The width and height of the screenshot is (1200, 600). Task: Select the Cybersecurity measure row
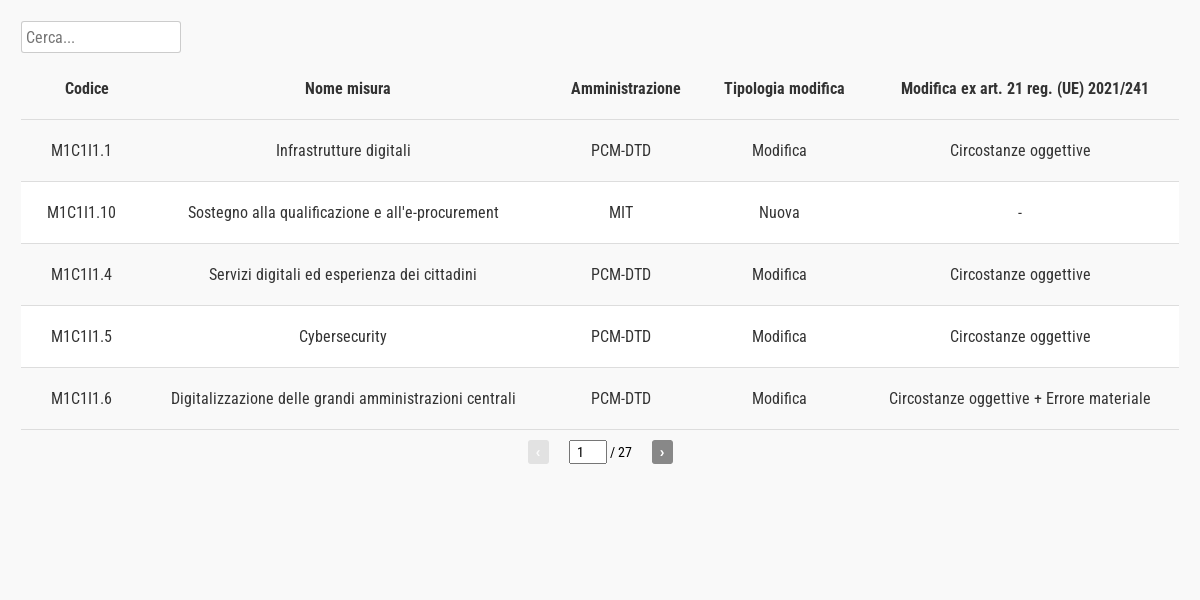600,336
